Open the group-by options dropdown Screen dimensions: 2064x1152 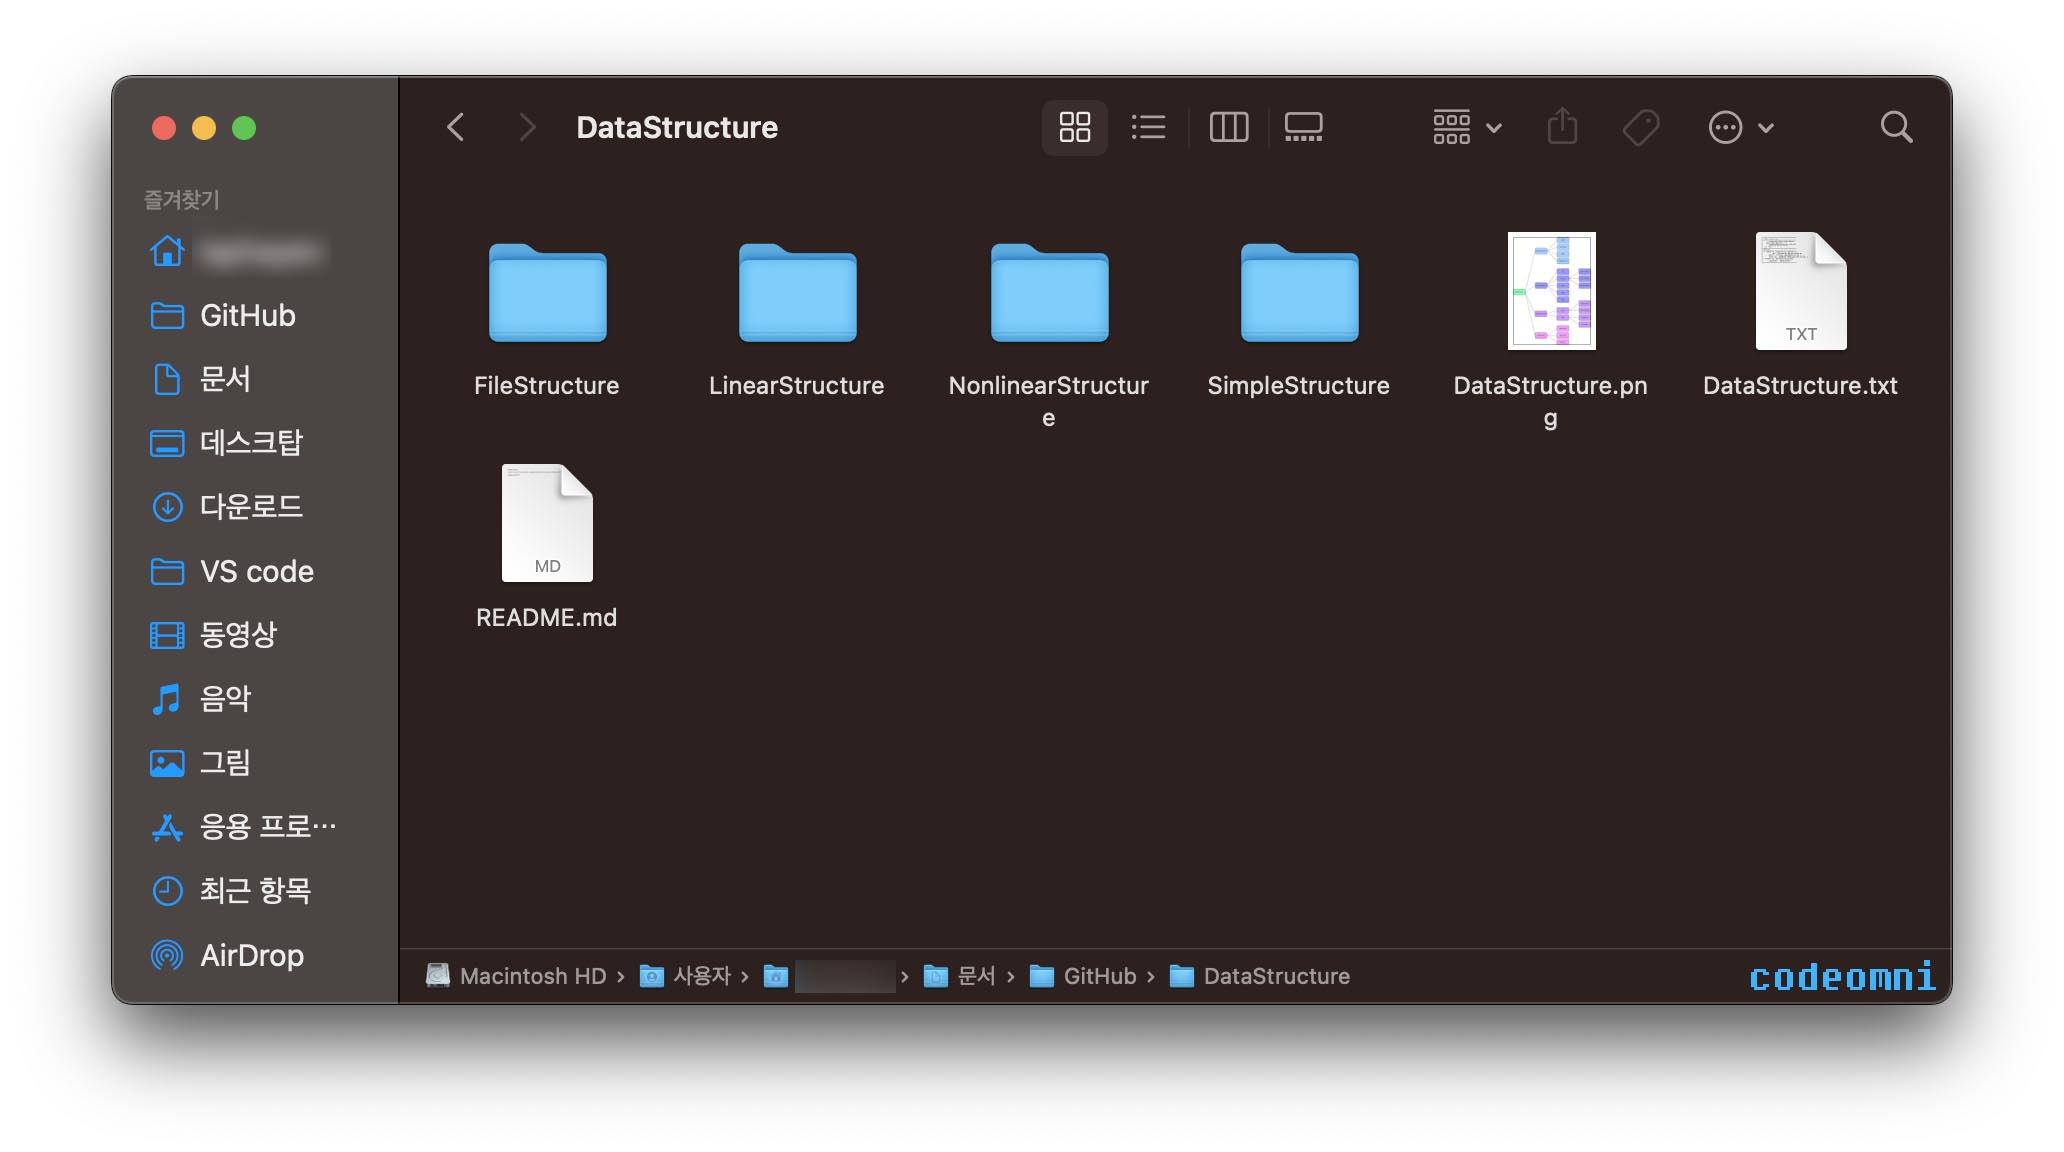(x=1466, y=127)
